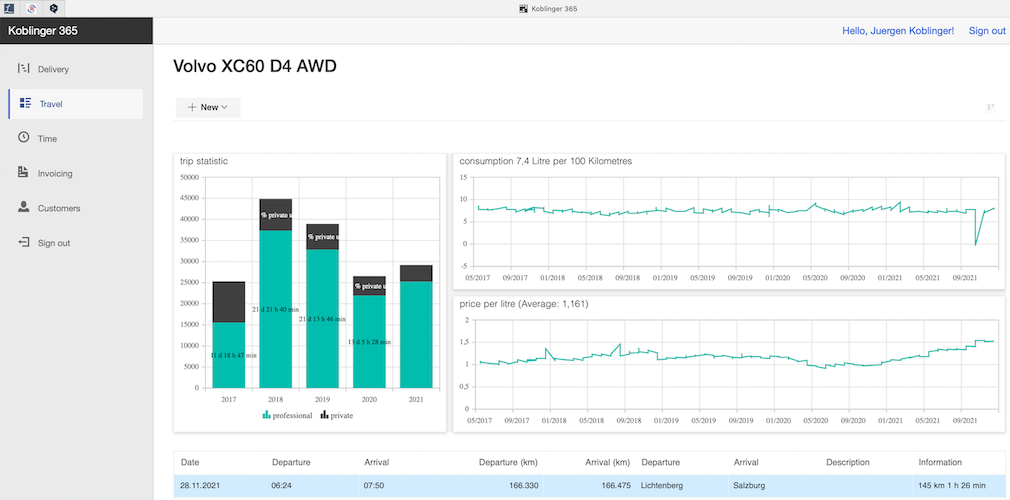Image resolution: width=1010 pixels, height=500 pixels.
Task: Click the Date column header
Action: [x=190, y=462]
